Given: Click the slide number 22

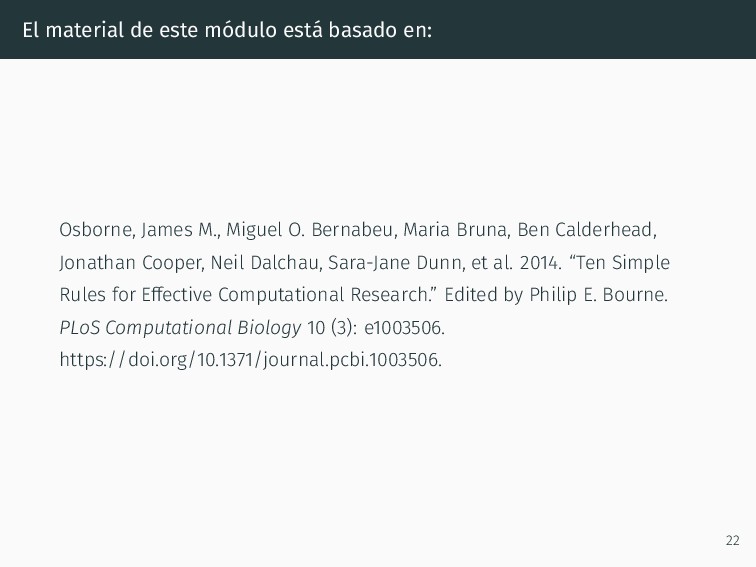Looking at the screenshot, I should 732,540.
